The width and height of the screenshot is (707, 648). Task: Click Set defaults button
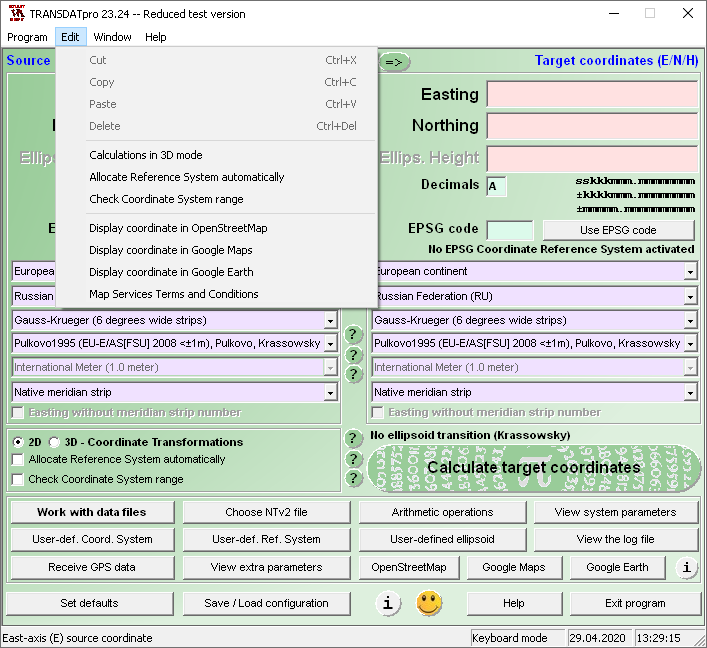pyautogui.click(x=90, y=603)
